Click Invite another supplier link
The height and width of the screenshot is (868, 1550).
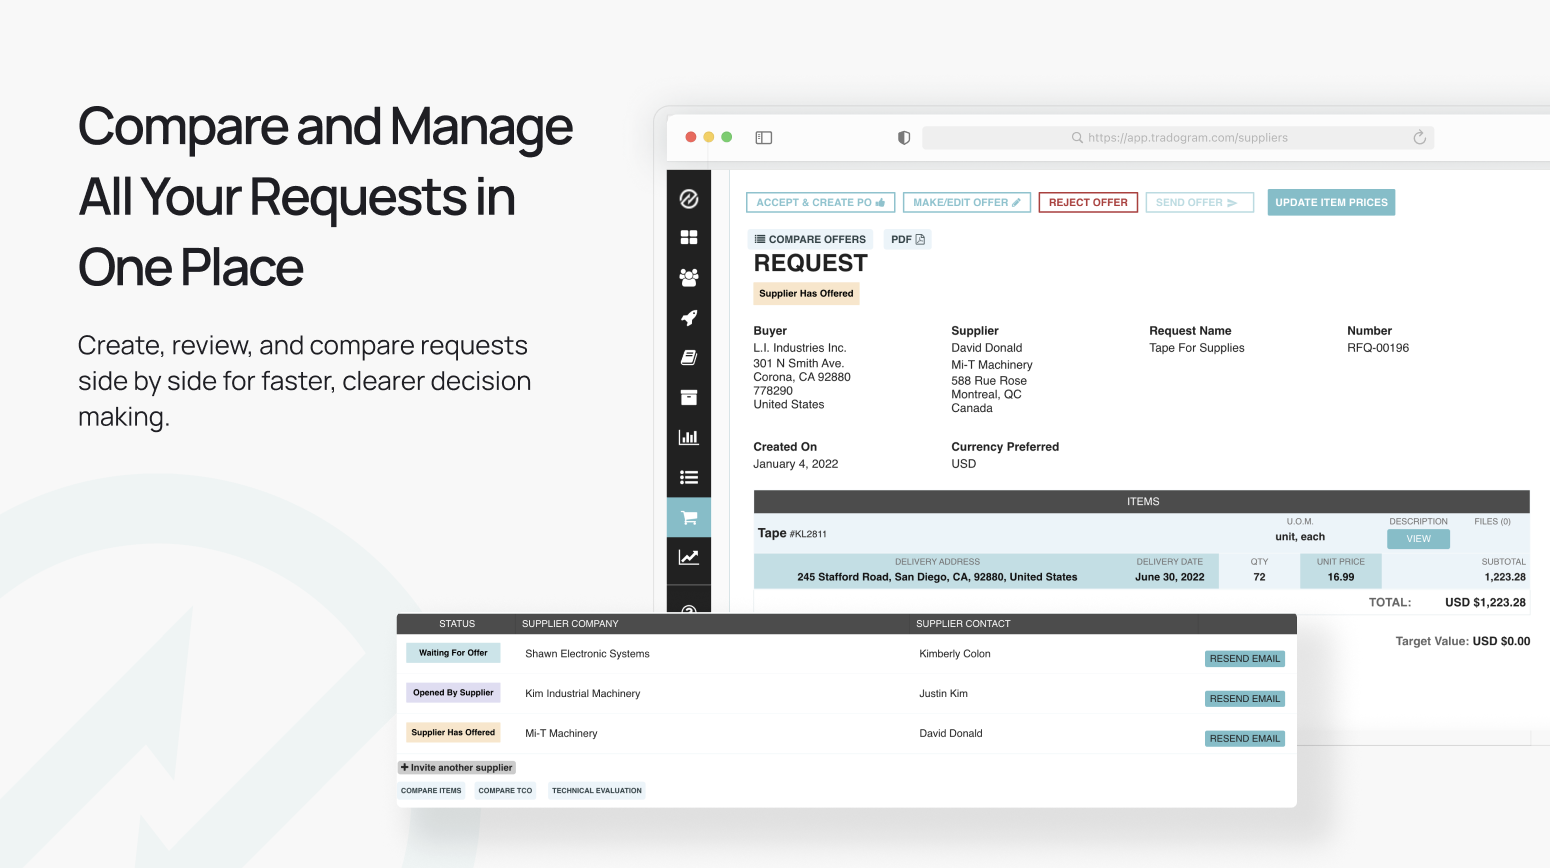457,768
